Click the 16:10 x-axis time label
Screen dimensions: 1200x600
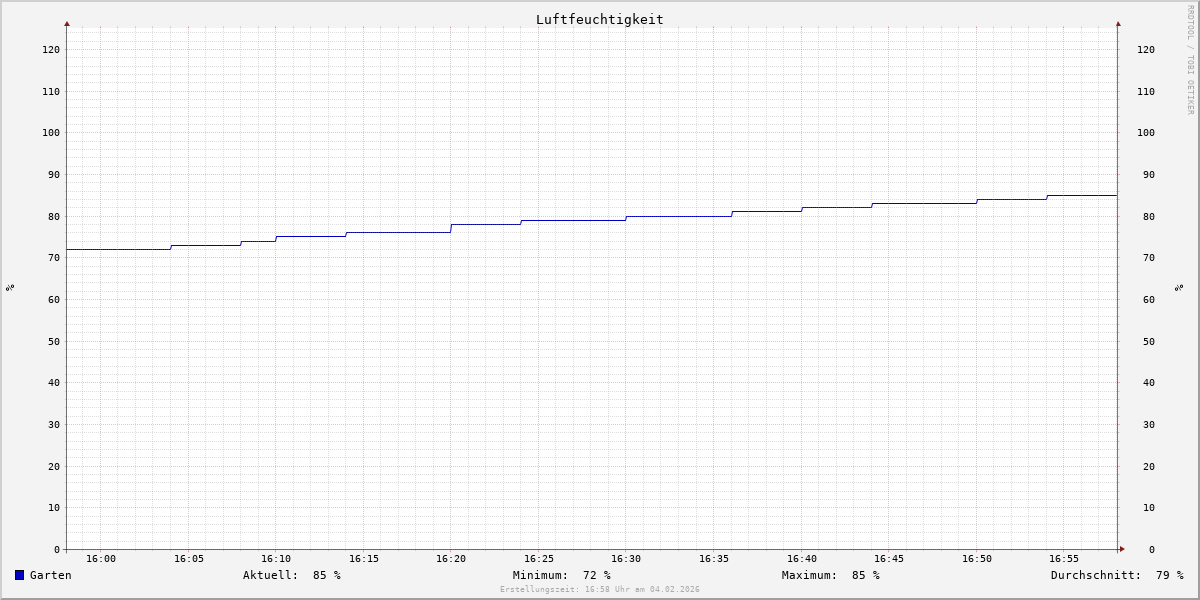276,559
